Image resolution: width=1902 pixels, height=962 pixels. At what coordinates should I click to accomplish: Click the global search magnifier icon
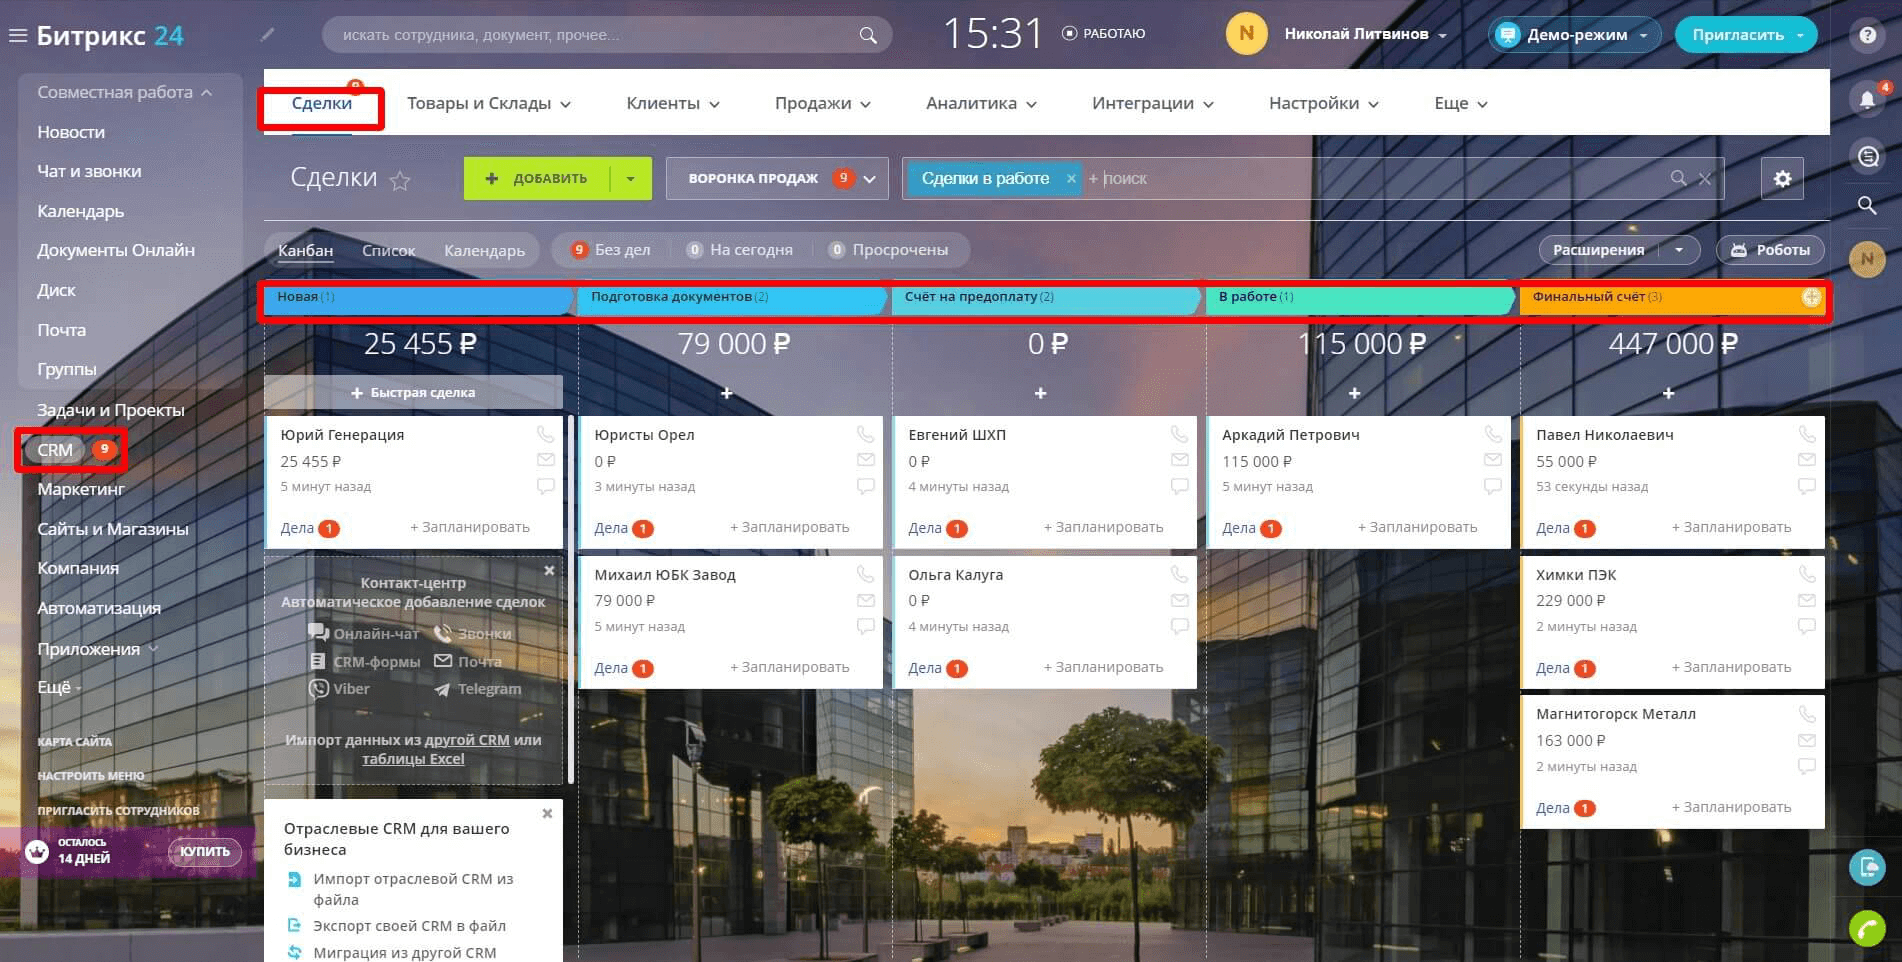[x=1868, y=207]
